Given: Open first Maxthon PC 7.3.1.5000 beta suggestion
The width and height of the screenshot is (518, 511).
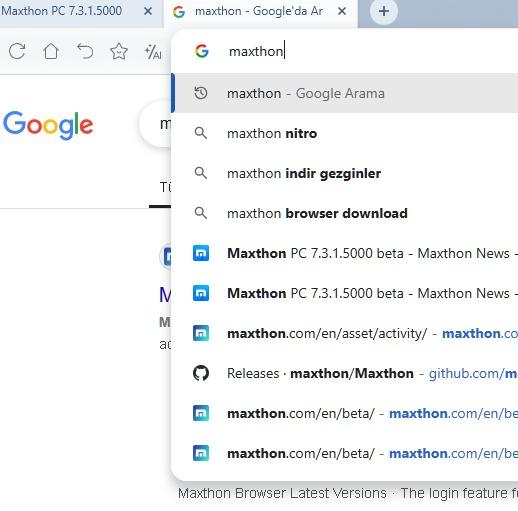Looking at the screenshot, I should (346, 253).
